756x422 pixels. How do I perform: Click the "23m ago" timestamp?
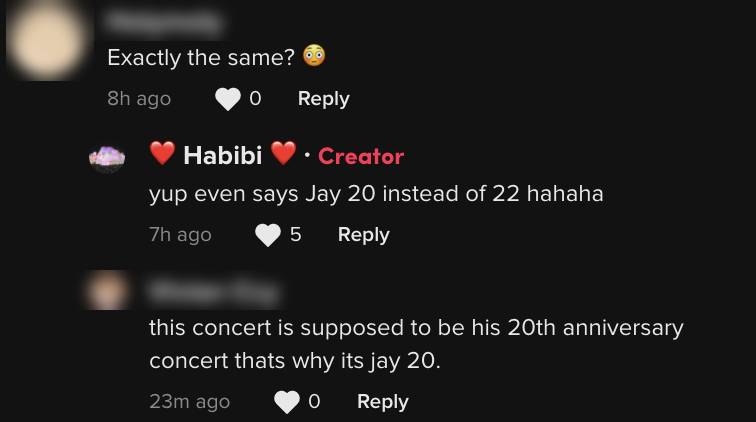click(189, 402)
